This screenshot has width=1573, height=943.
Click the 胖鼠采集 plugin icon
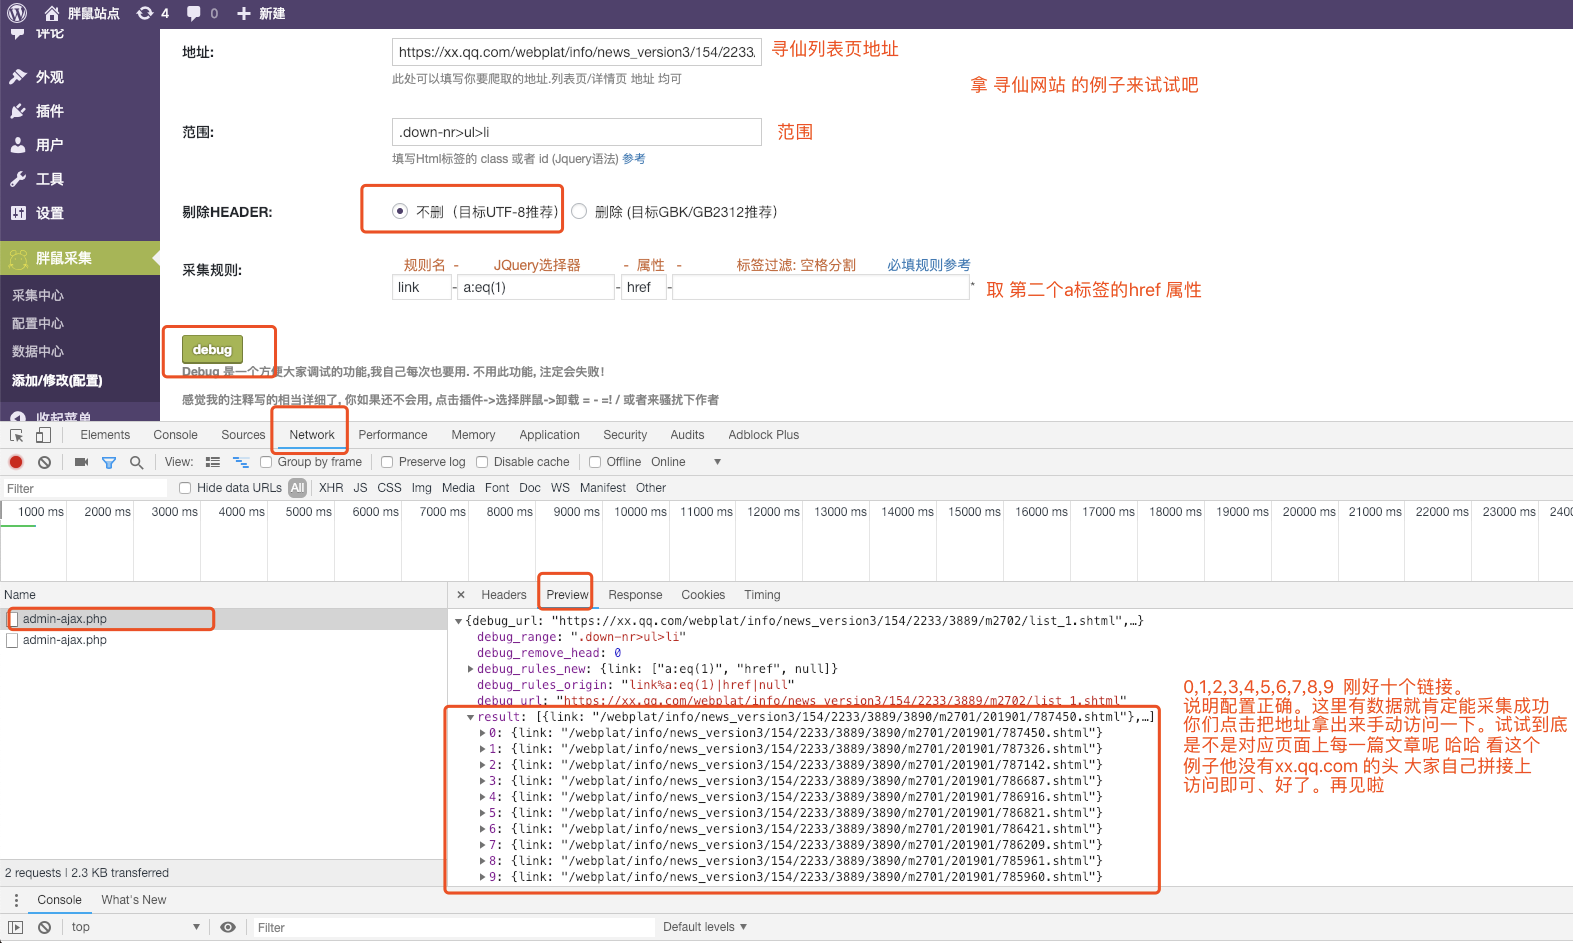pos(18,258)
